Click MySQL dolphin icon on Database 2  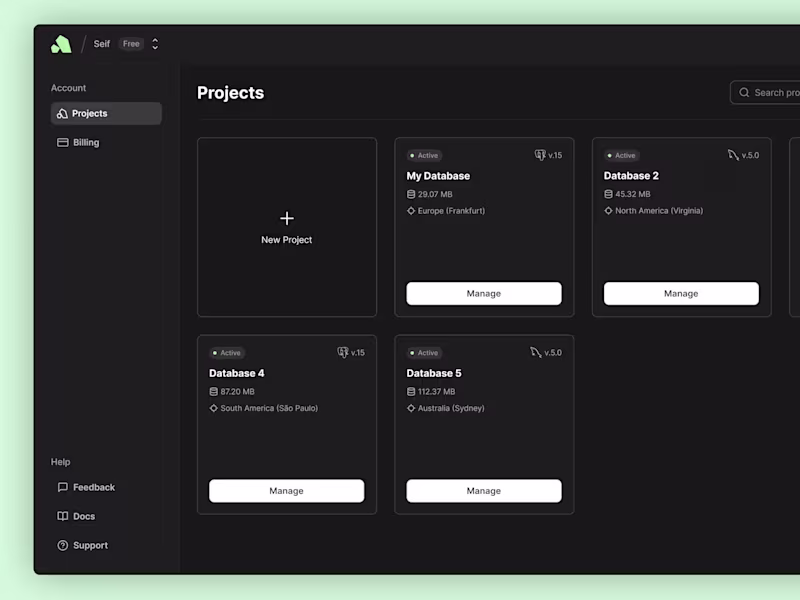[x=733, y=155]
